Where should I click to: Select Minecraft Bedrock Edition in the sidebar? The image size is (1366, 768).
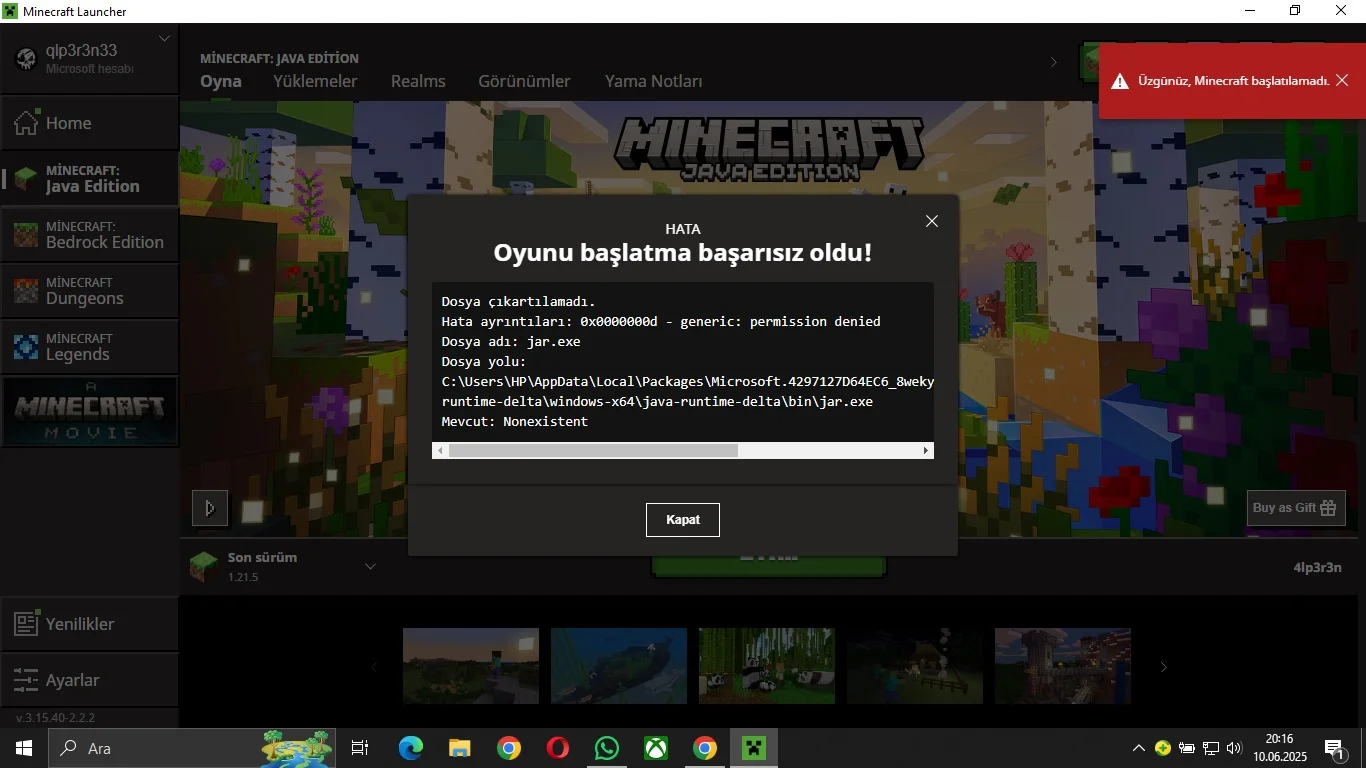tap(89, 235)
